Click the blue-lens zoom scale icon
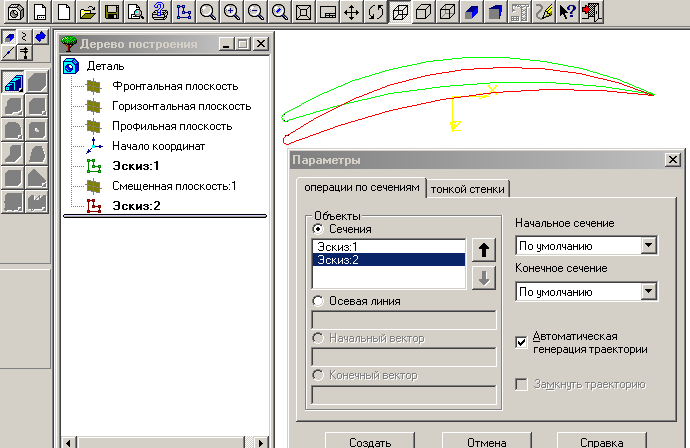 [x=279, y=12]
